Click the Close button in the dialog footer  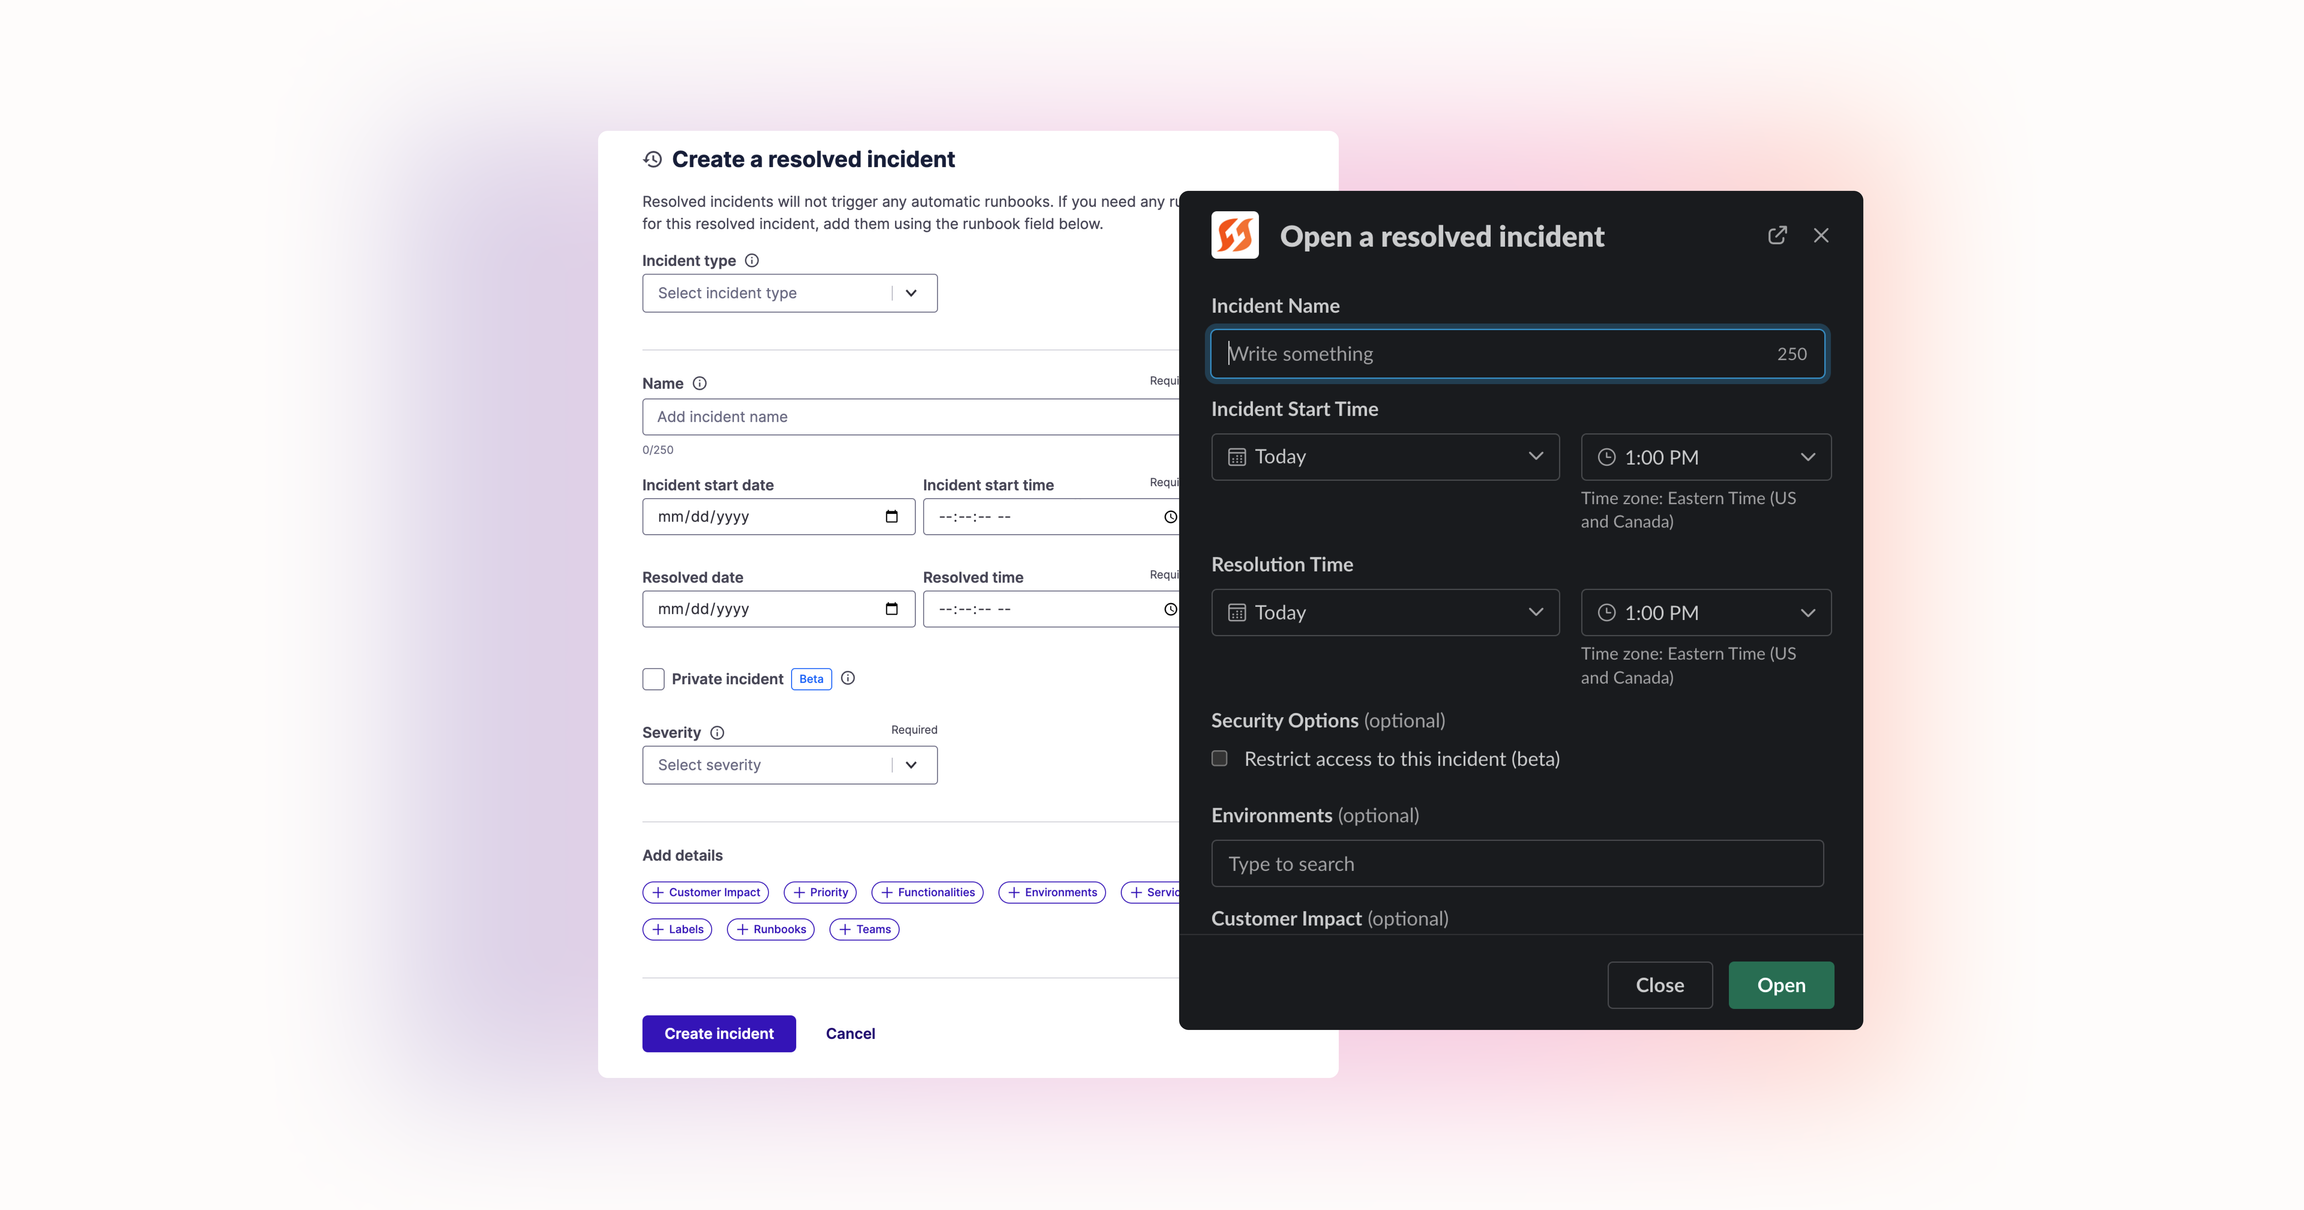coord(1660,985)
